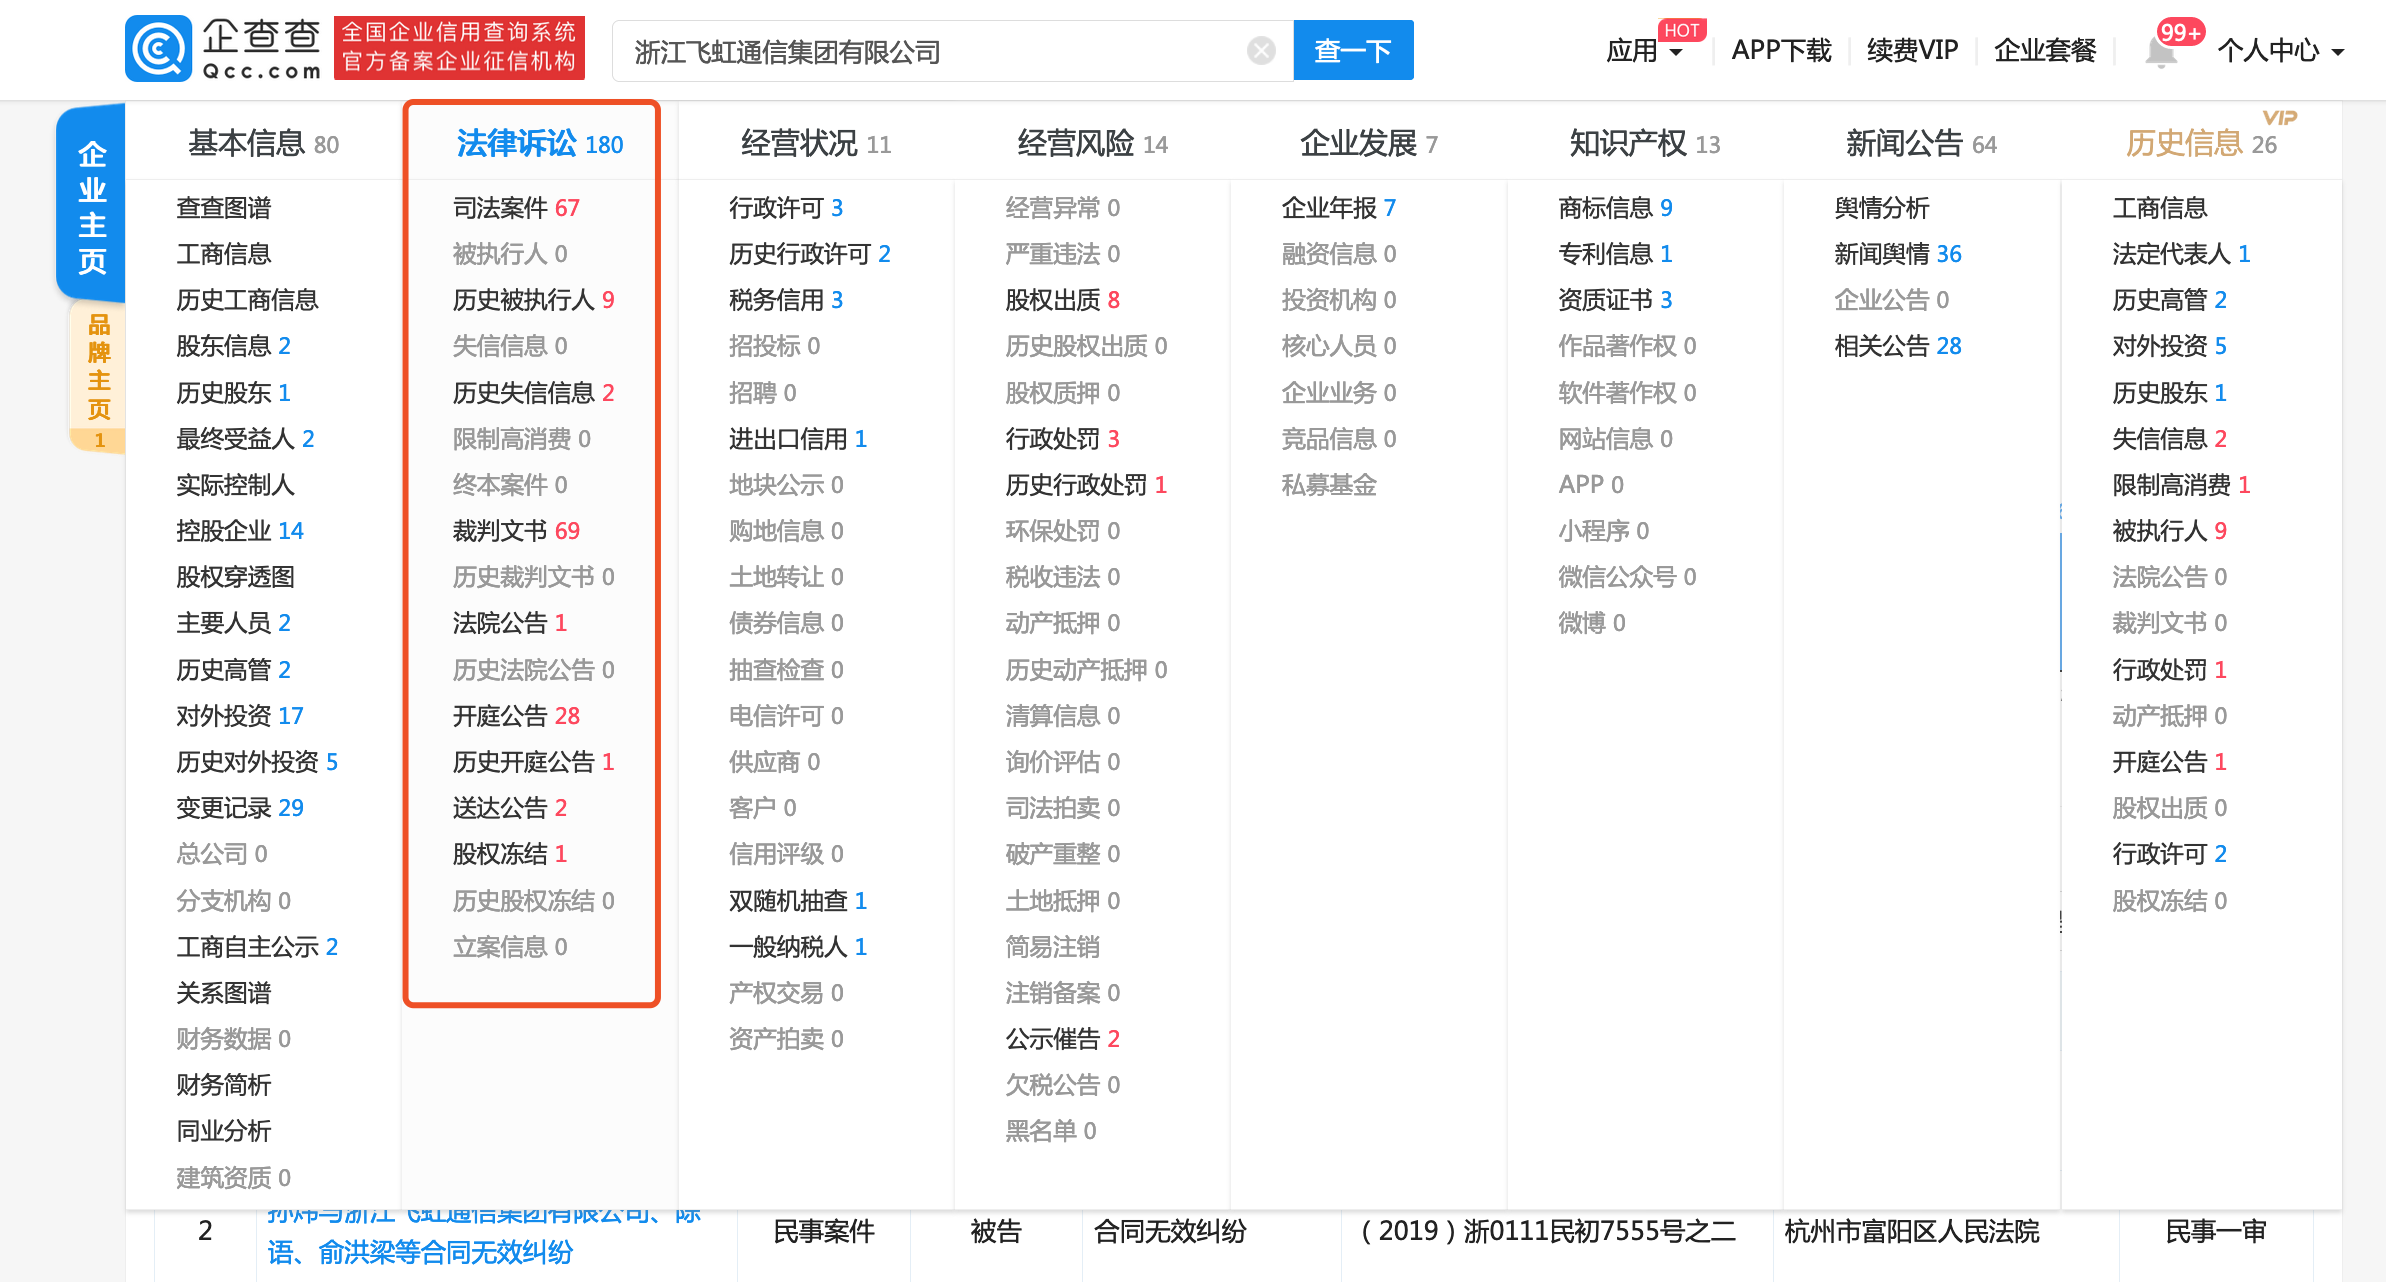
Task: Open 行政处罚 3 under 经营风险
Action: pos(1062,439)
